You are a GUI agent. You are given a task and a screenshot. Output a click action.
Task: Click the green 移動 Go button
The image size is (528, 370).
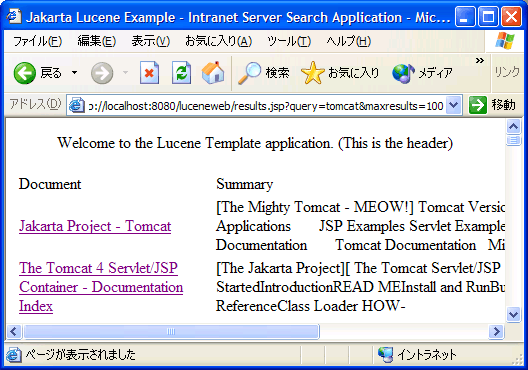click(x=492, y=105)
